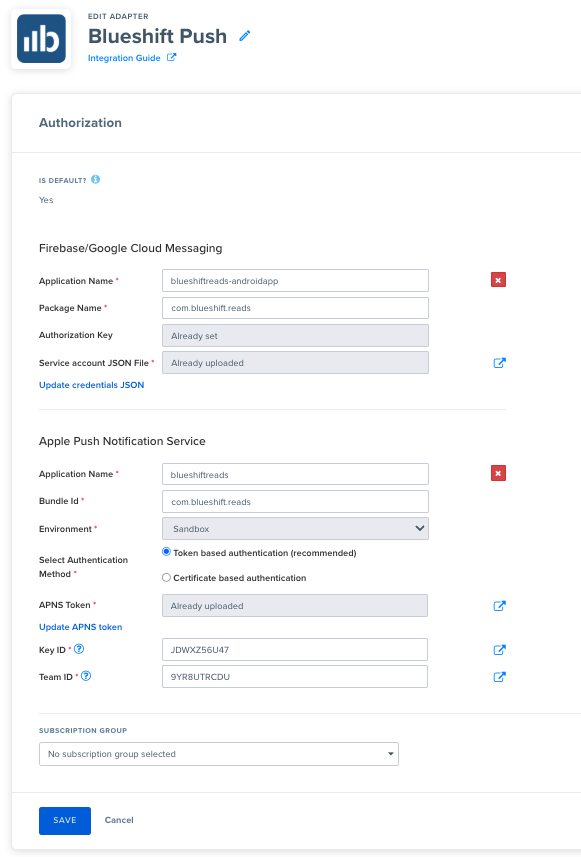Remove the Firebase configuration with the red X
The height and width of the screenshot is (857, 581).
pyautogui.click(x=498, y=280)
